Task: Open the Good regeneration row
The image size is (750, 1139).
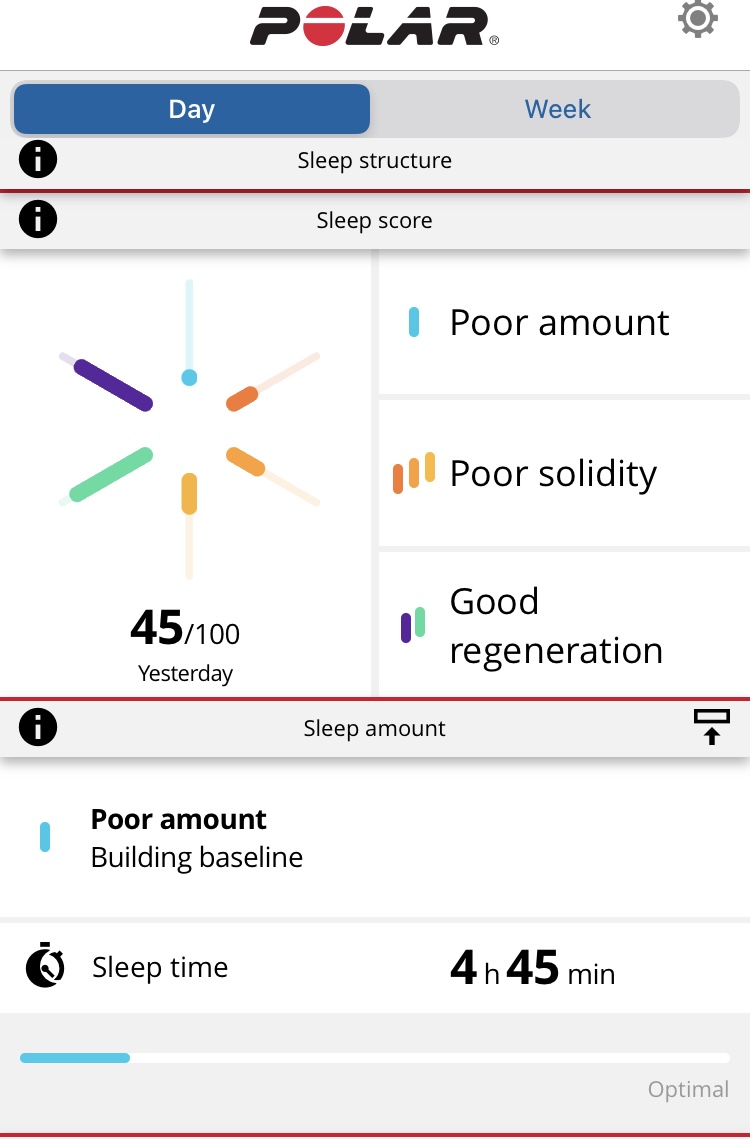Action: [565, 625]
